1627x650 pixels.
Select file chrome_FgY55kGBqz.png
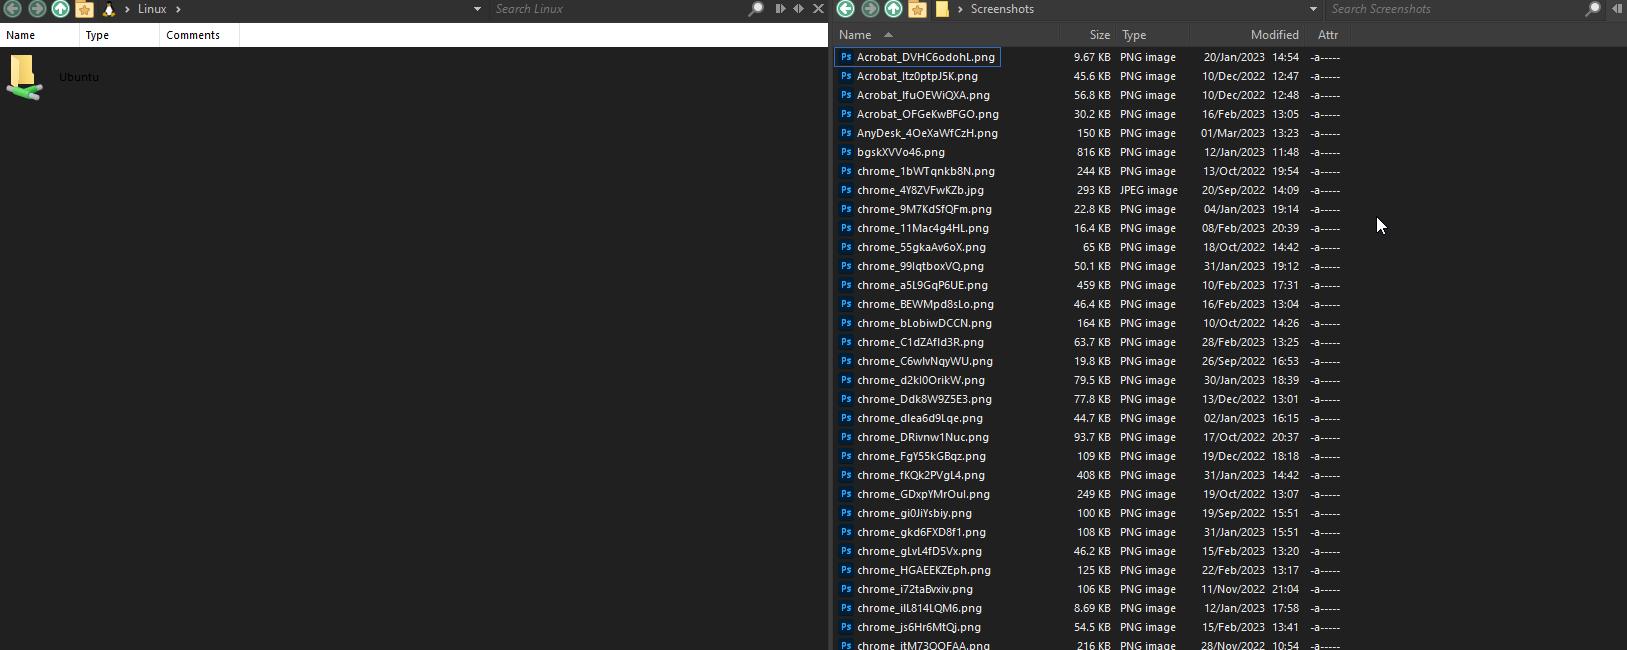point(921,456)
